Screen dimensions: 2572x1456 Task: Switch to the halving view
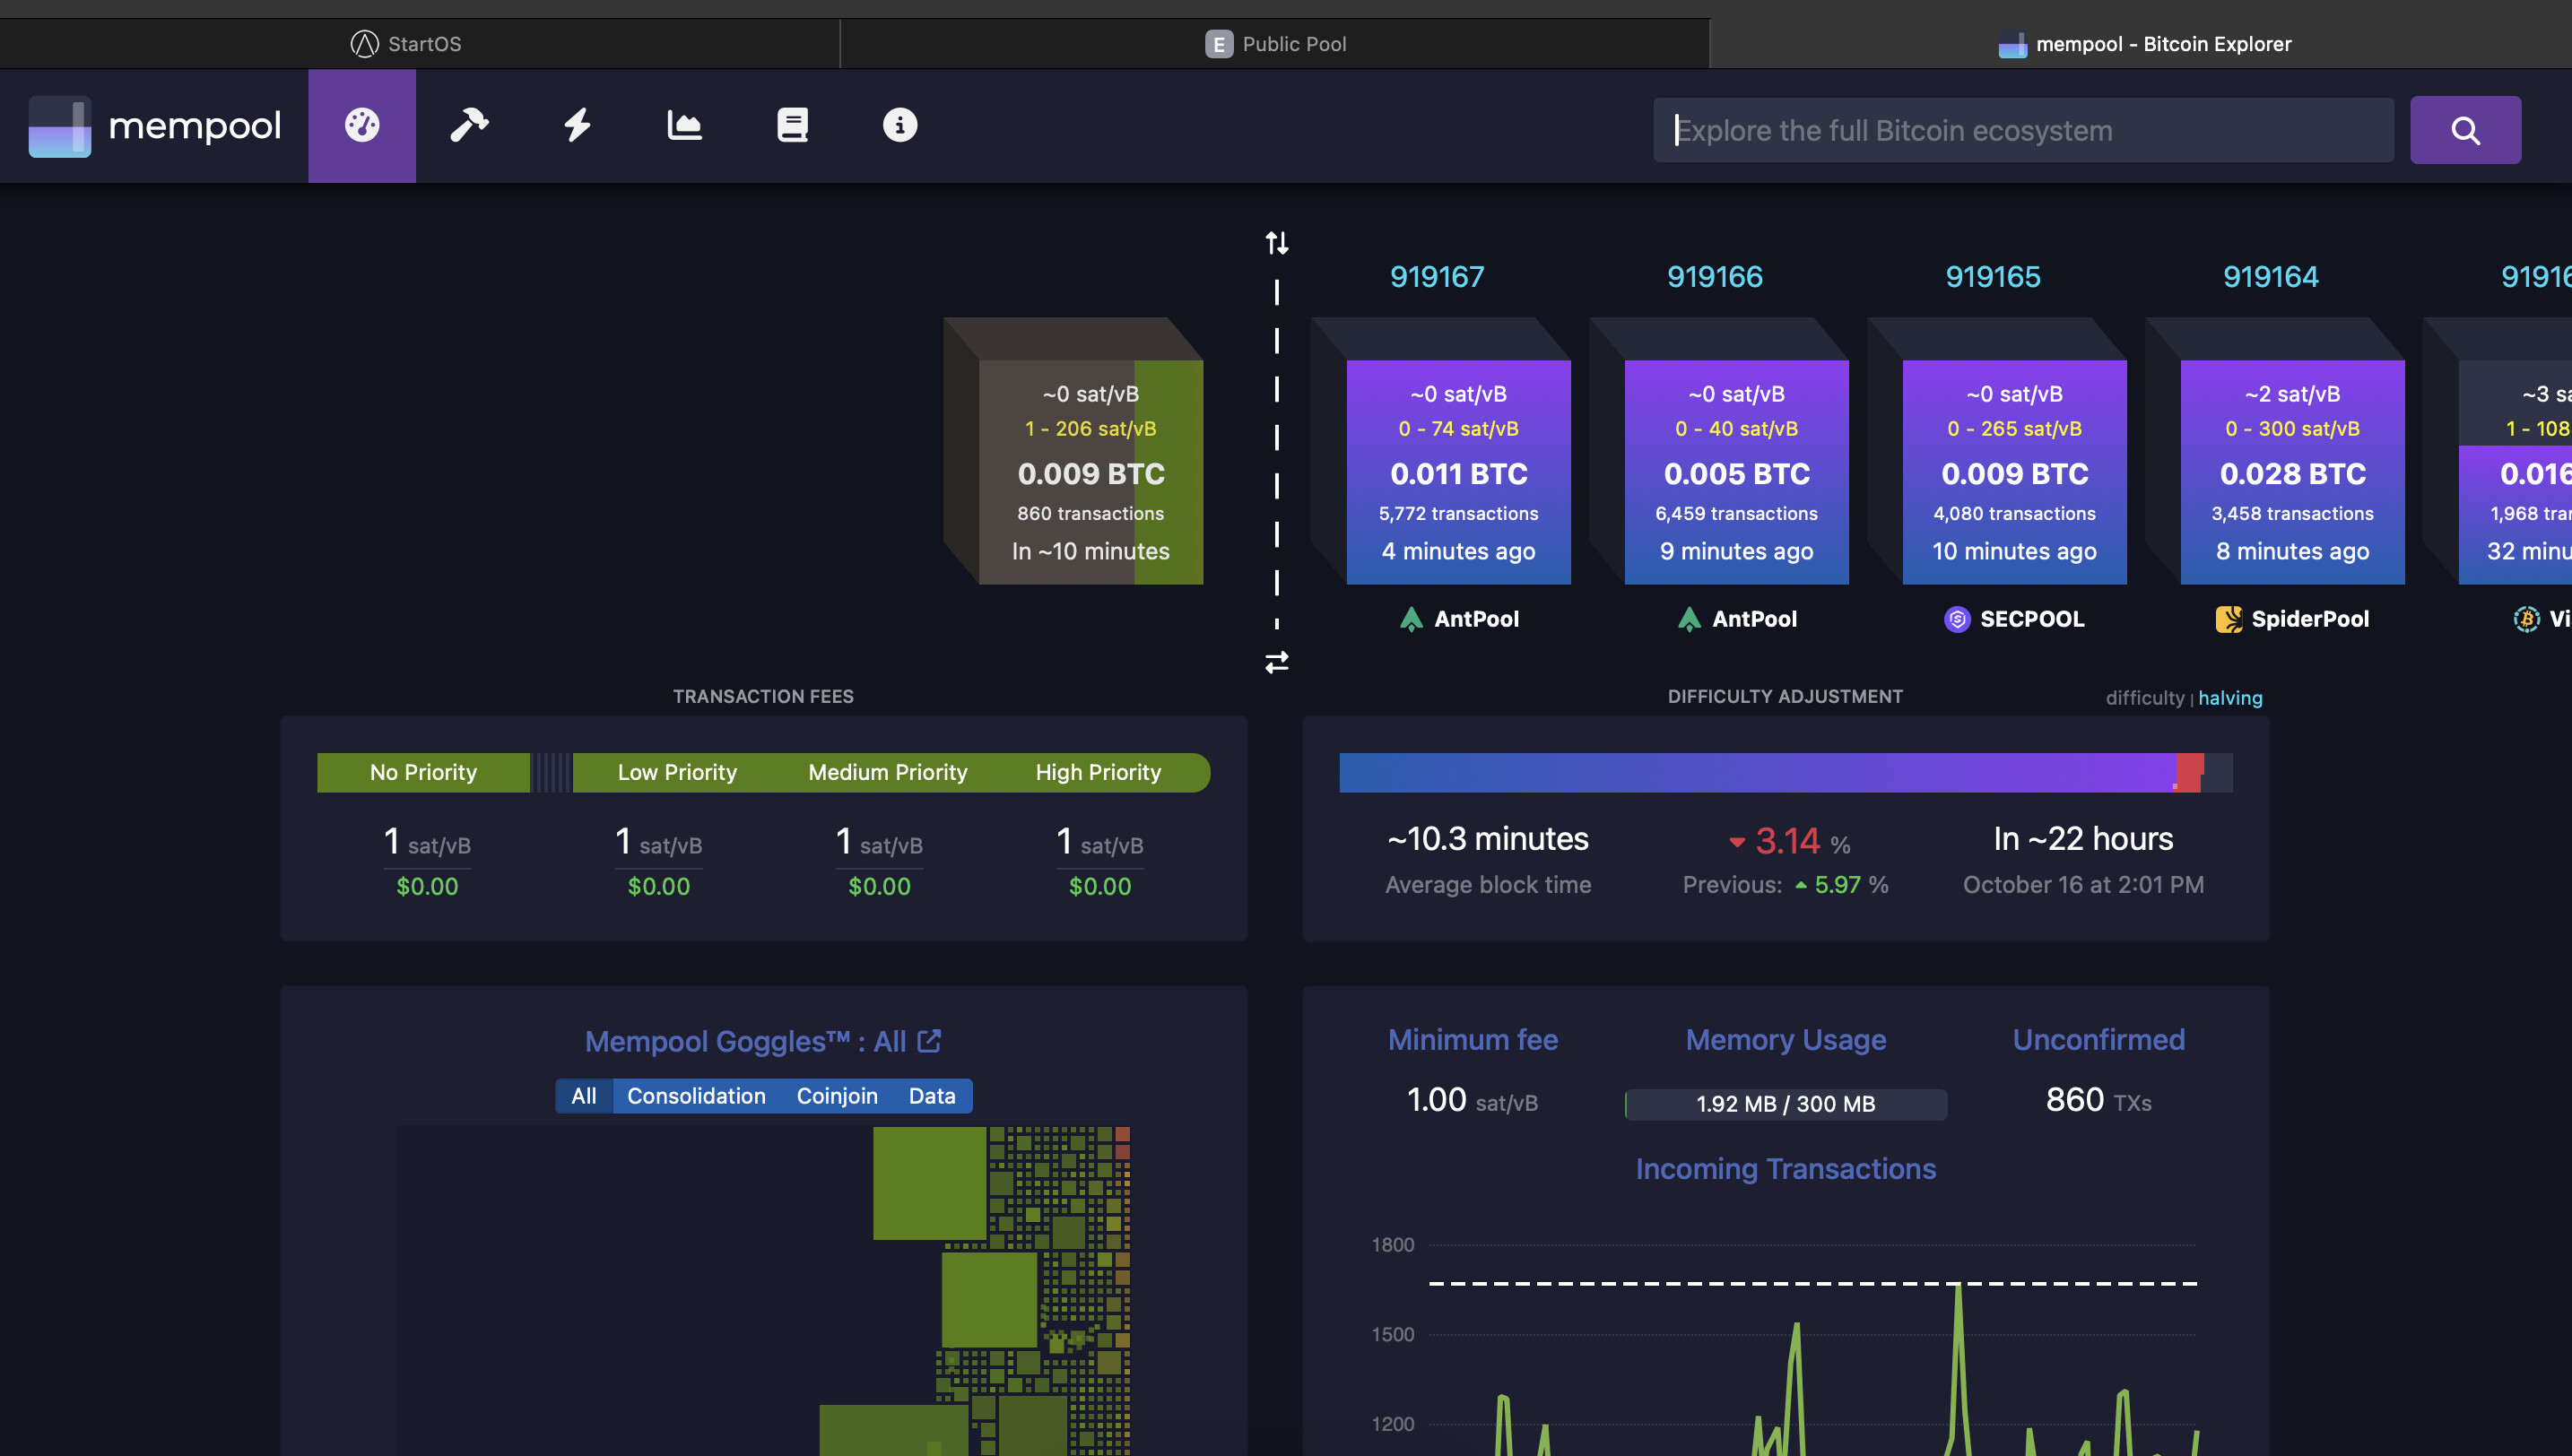tap(2229, 698)
